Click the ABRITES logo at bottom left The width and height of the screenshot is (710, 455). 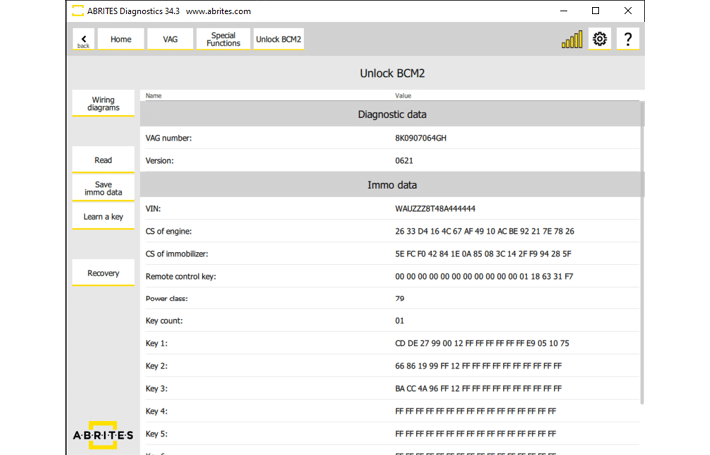(103, 435)
